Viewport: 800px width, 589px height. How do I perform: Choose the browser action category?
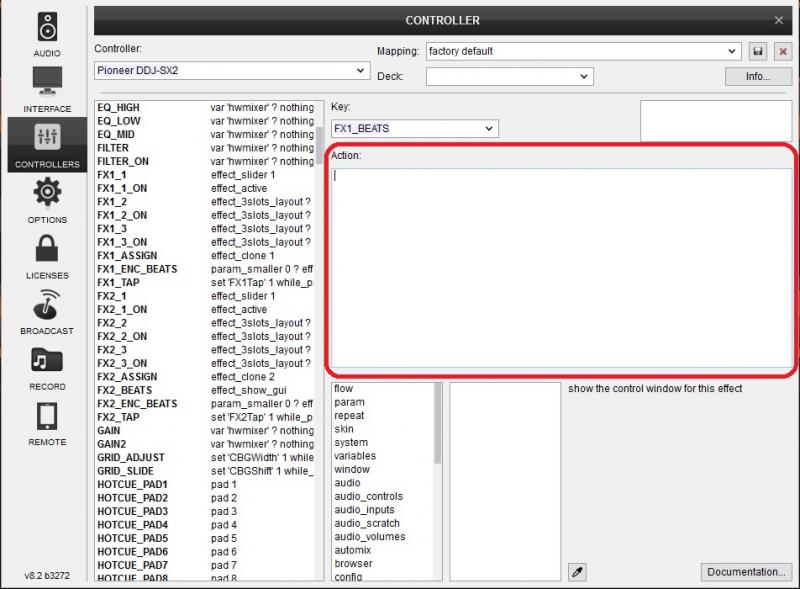pyautogui.click(x=383, y=563)
